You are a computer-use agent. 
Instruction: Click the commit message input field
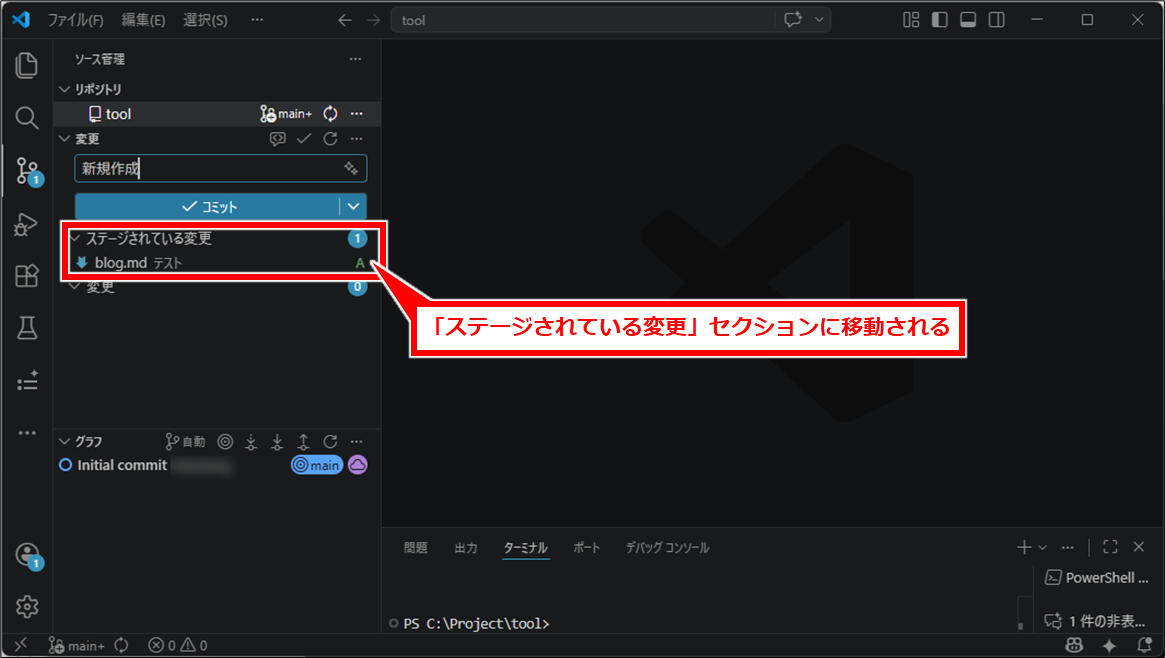pyautogui.click(x=205, y=169)
